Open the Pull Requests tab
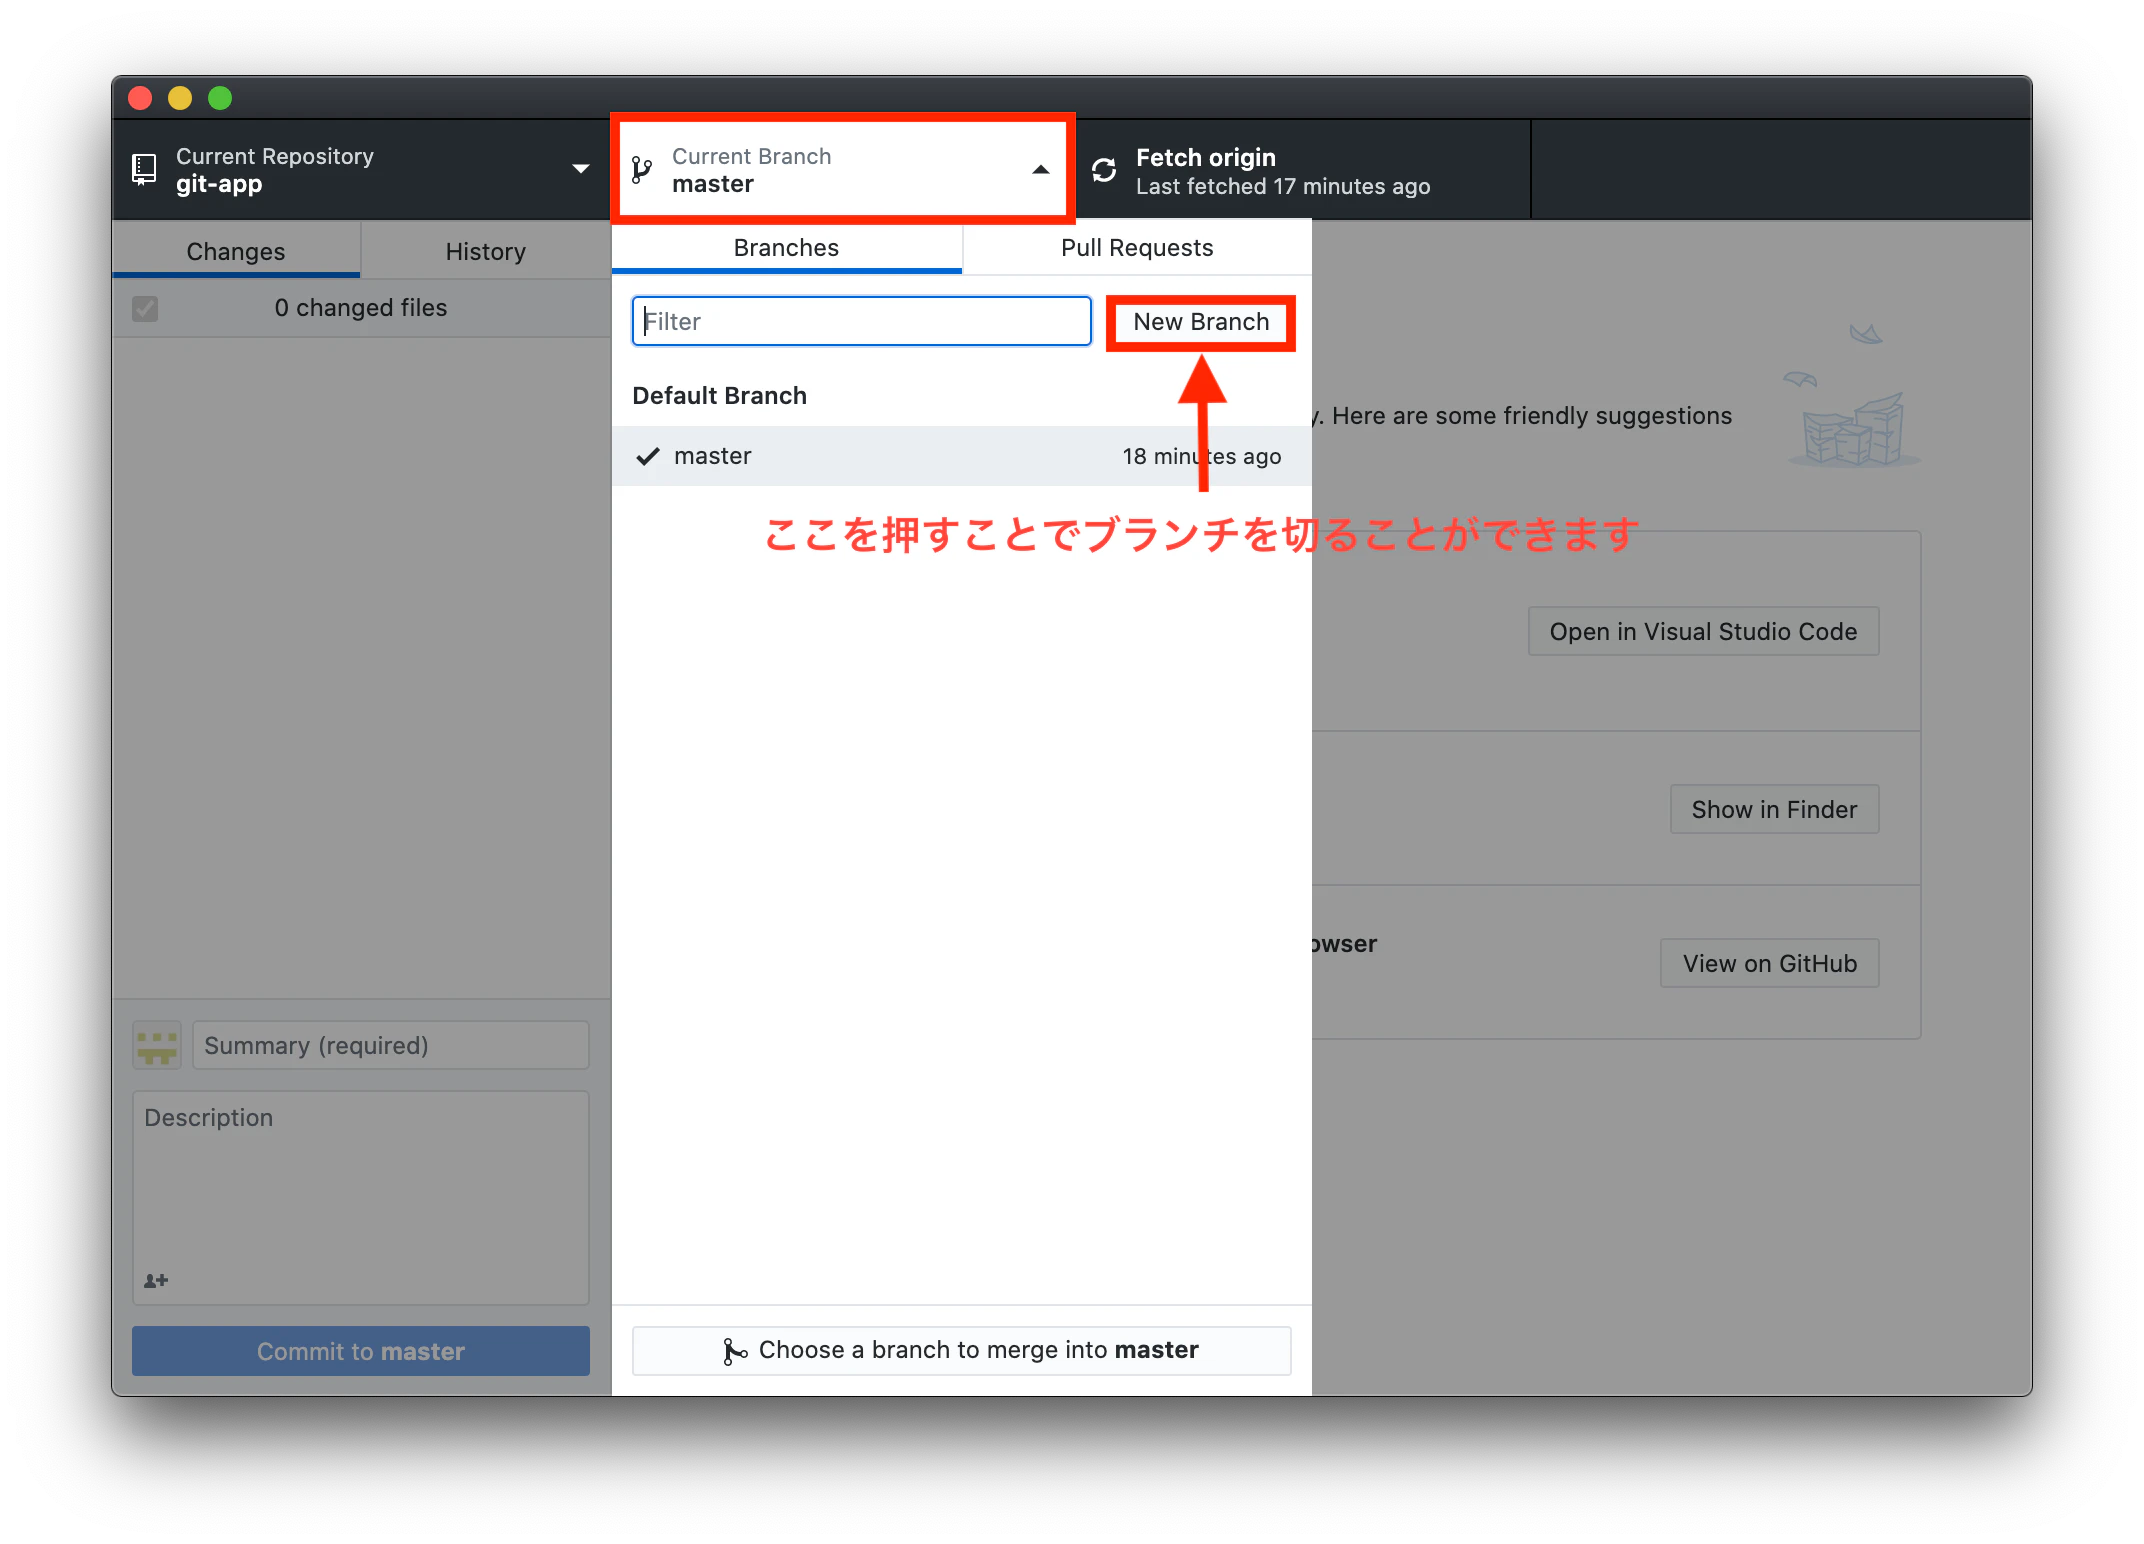The image size is (2144, 1544). [x=1137, y=247]
